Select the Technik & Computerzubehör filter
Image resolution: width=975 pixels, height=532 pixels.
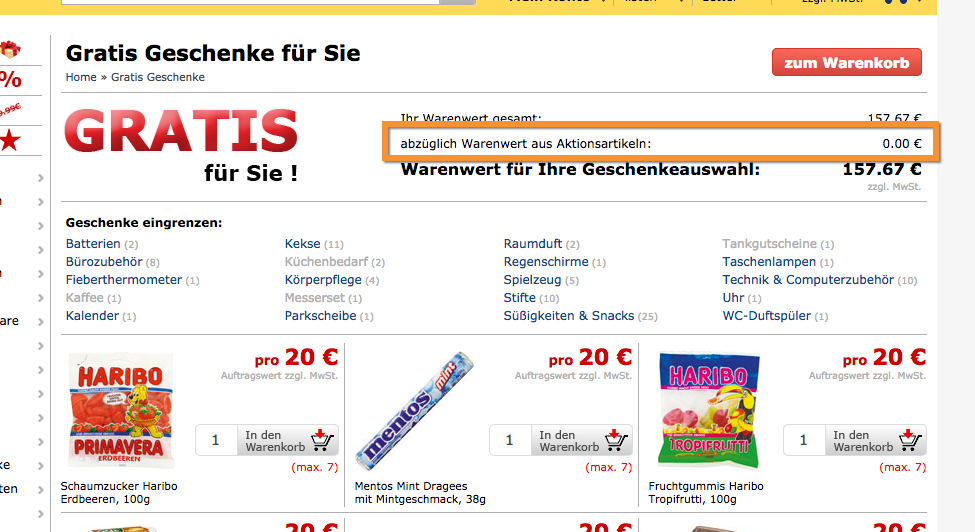tap(808, 280)
